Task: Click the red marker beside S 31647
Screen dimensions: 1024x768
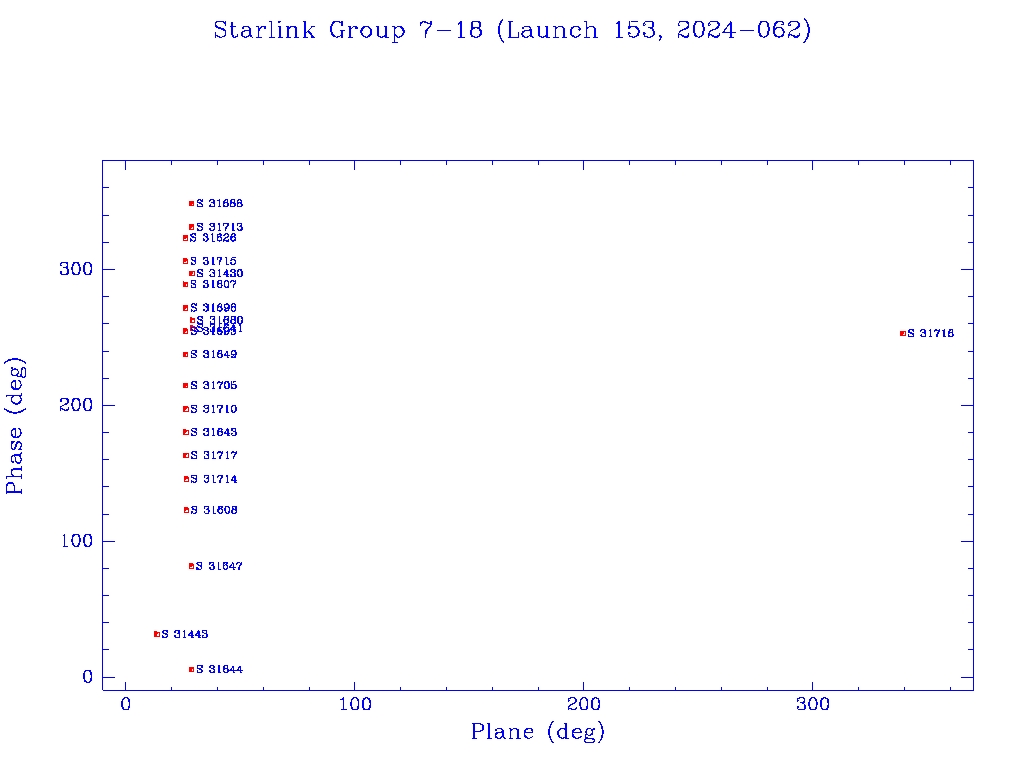Action: tap(191, 566)
